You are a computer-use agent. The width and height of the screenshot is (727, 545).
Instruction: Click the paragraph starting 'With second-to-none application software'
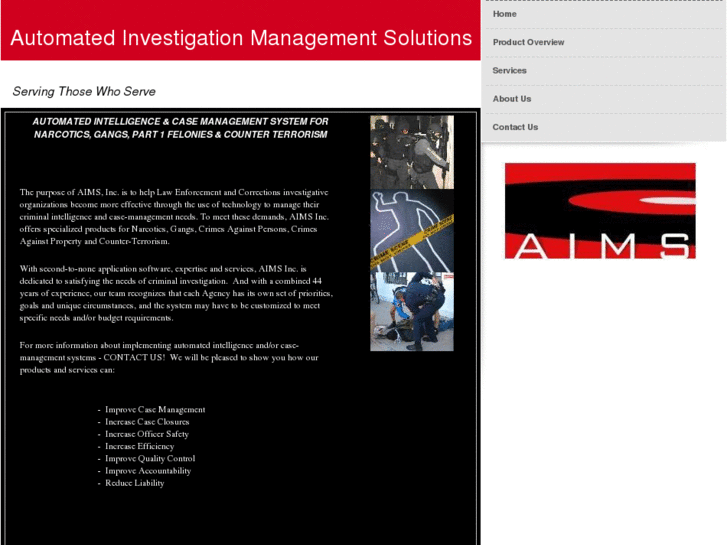coord(176,293)
